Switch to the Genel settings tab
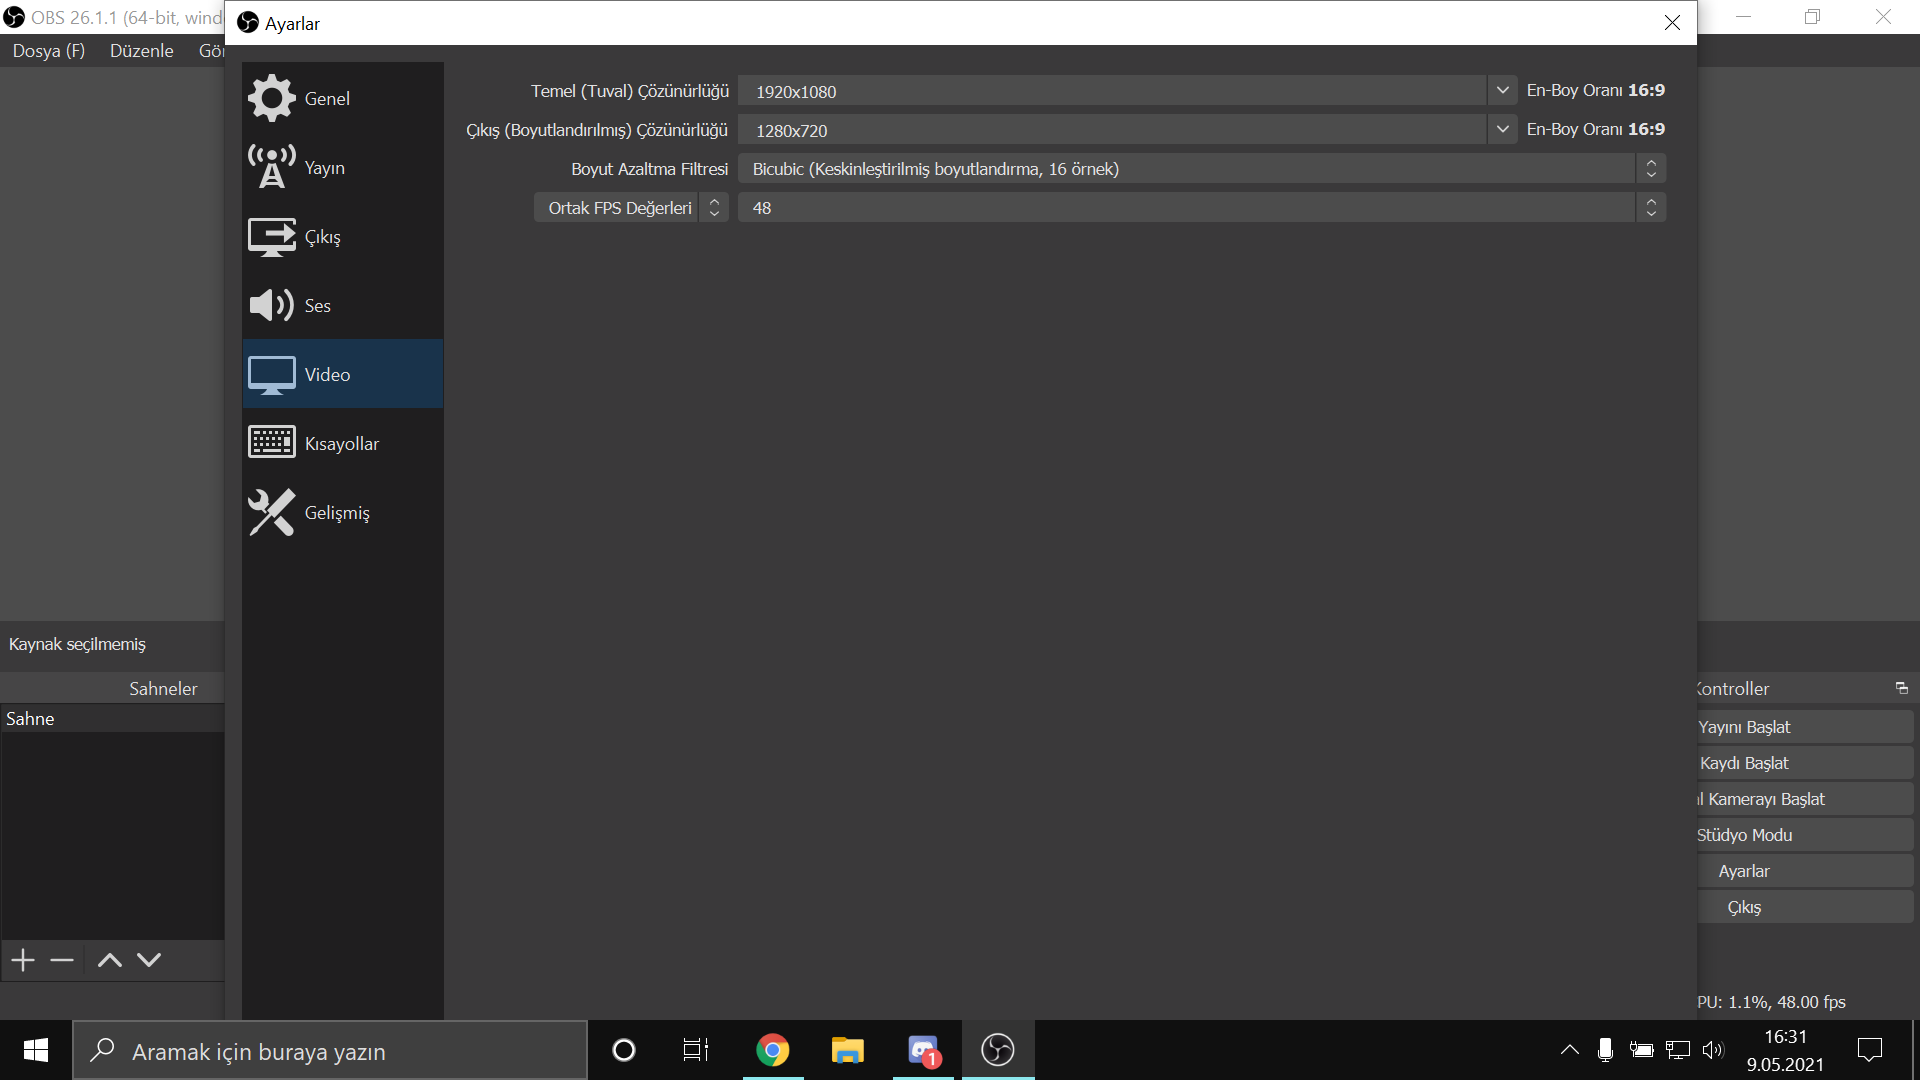This screenshot has width=1920, height=1080. [x=343, y=98]
